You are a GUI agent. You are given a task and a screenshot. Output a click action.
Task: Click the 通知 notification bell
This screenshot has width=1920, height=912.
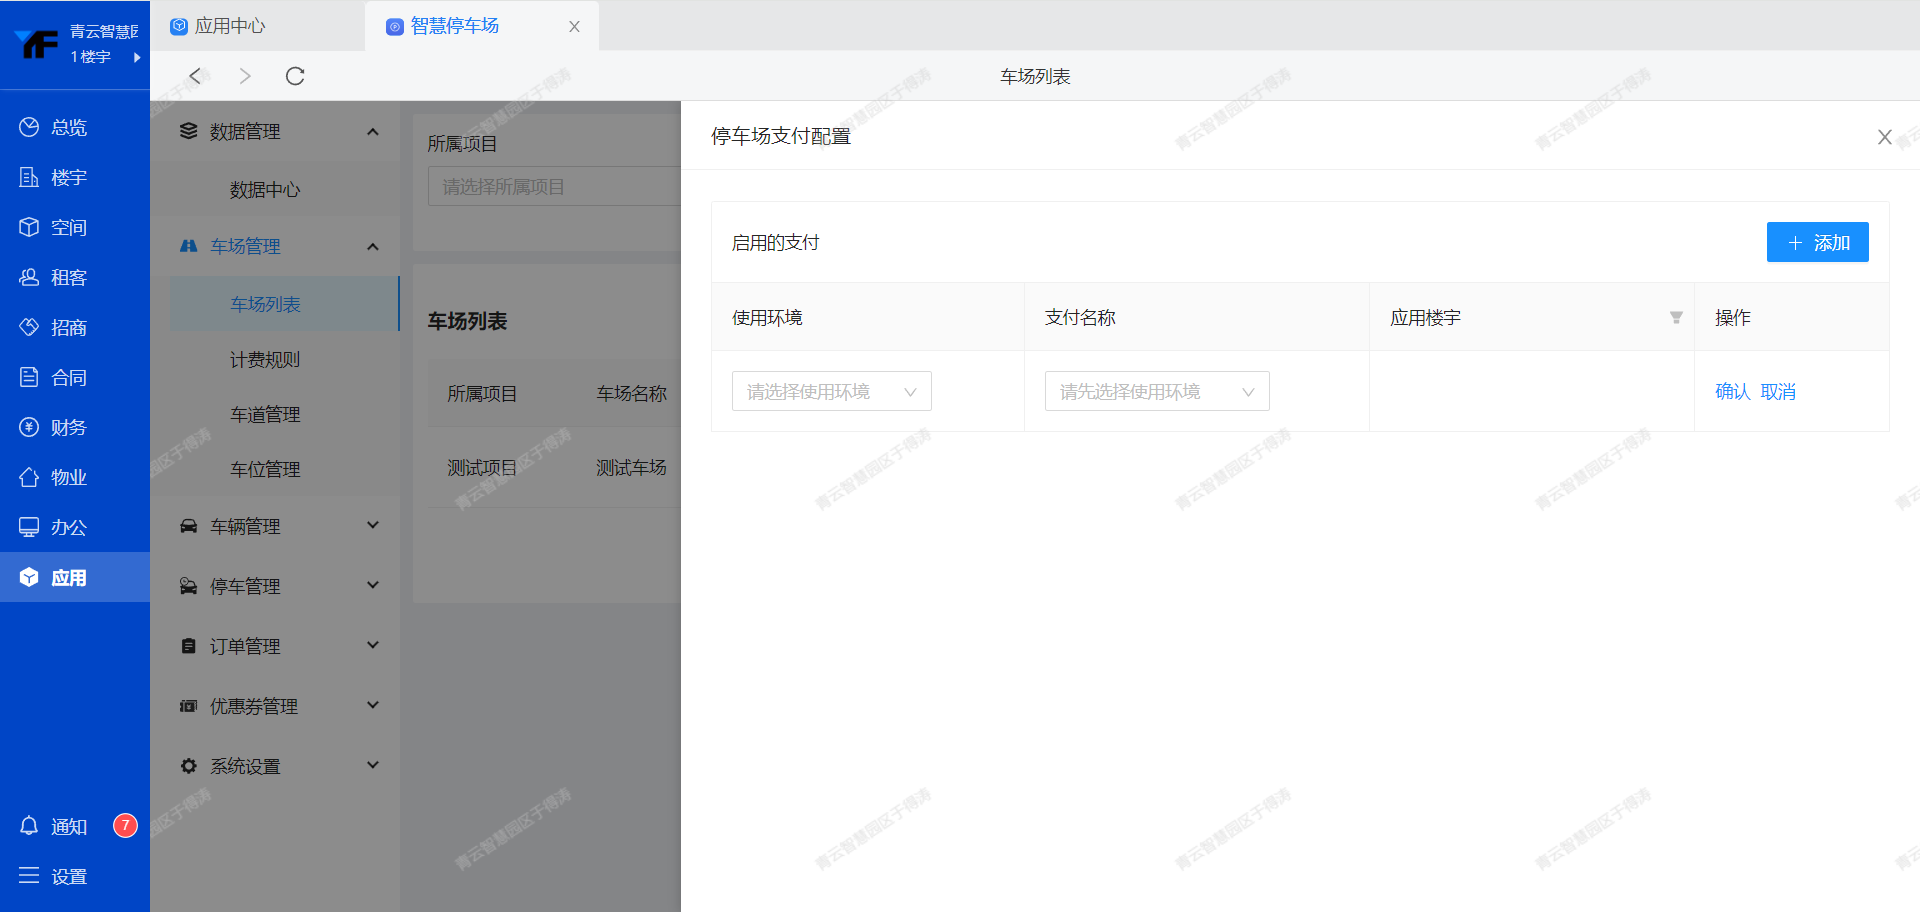[x=29, y=826]
